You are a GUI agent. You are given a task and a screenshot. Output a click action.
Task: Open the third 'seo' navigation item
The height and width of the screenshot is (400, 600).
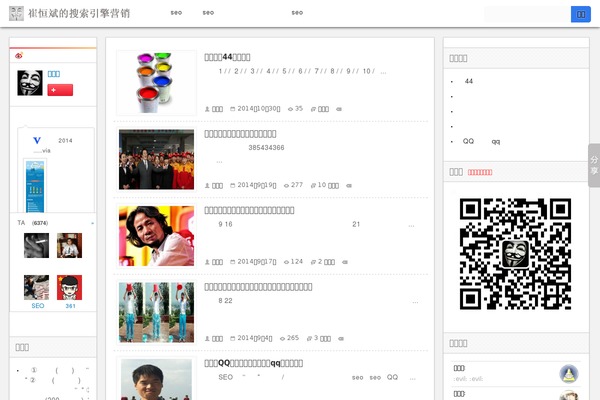297,13
